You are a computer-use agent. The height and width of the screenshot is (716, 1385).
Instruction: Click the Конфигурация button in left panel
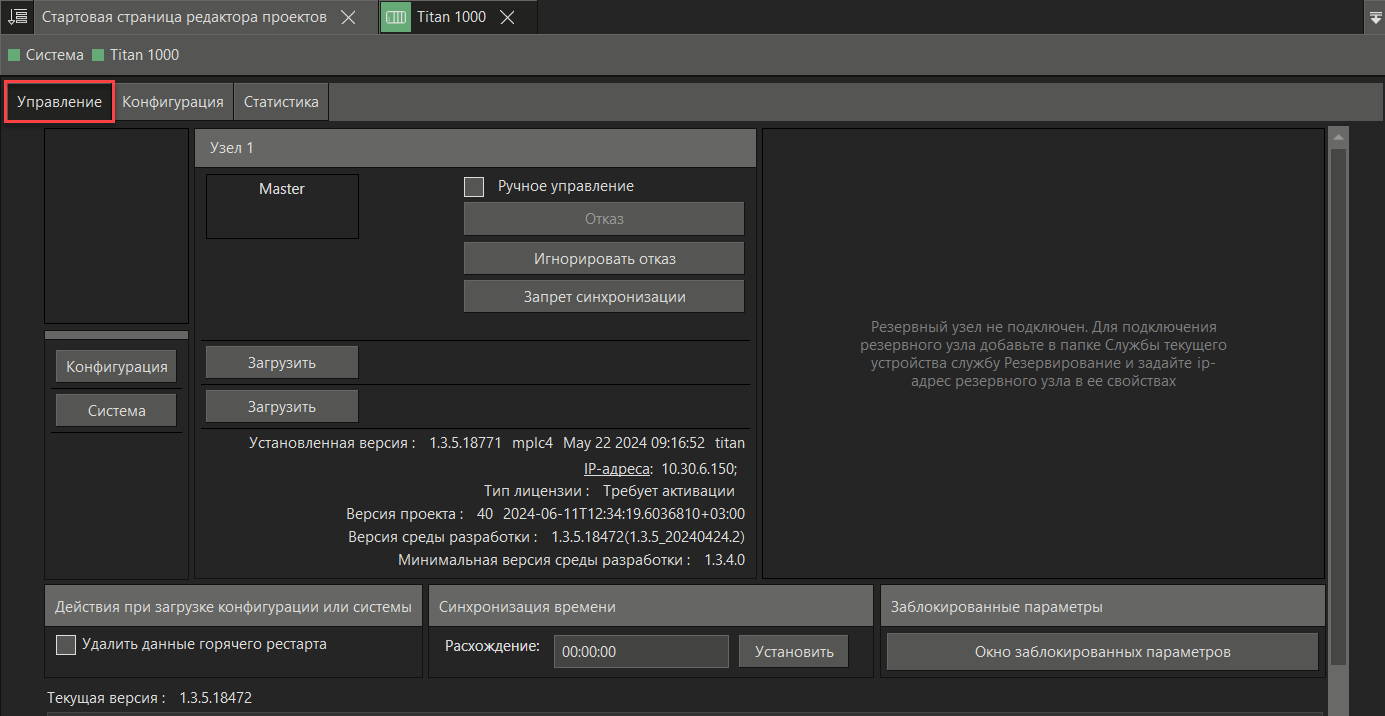pyautogui.click(x=116, y=367)
